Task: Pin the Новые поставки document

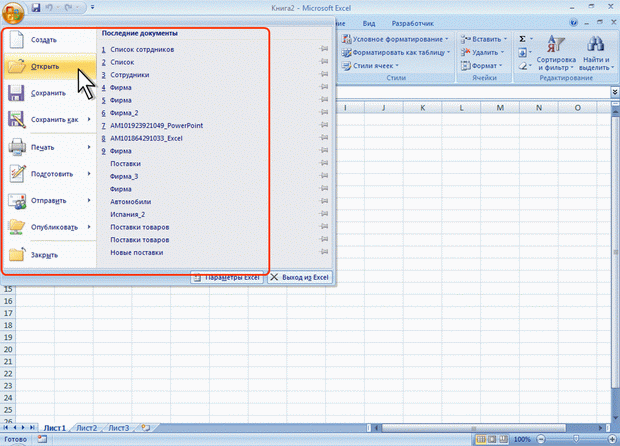Action: [x=324, y=251]
